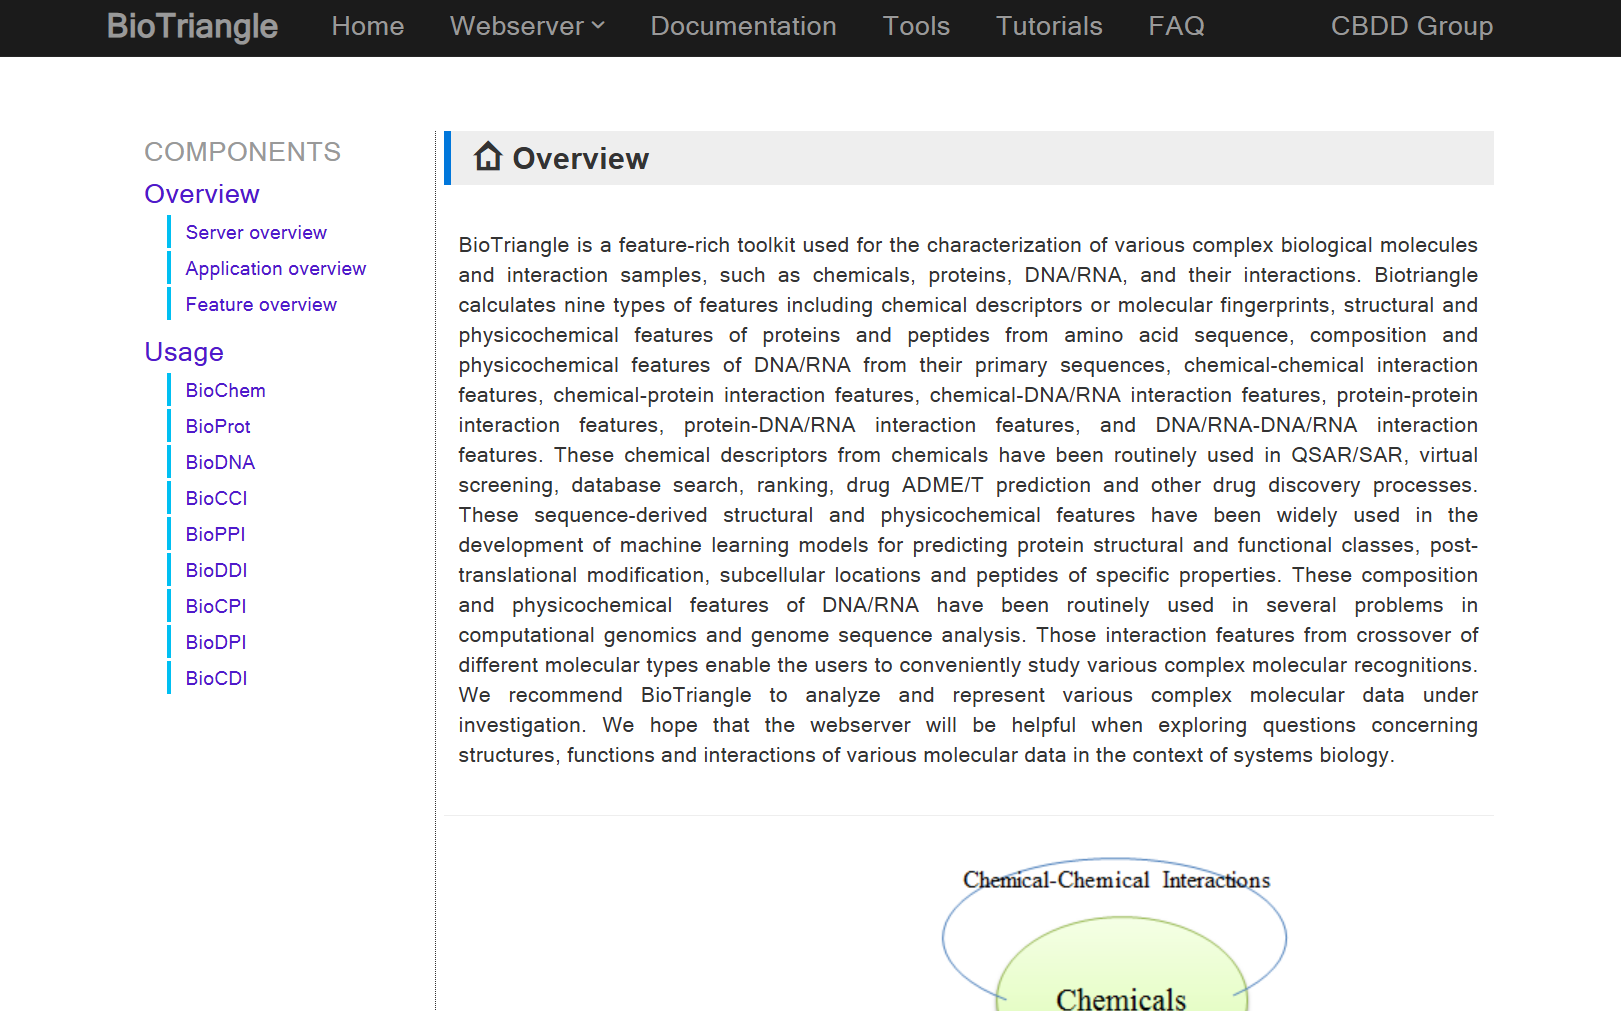Open the Tutorials page
The image size is (1621, 1011).
tap(1049, 26)
